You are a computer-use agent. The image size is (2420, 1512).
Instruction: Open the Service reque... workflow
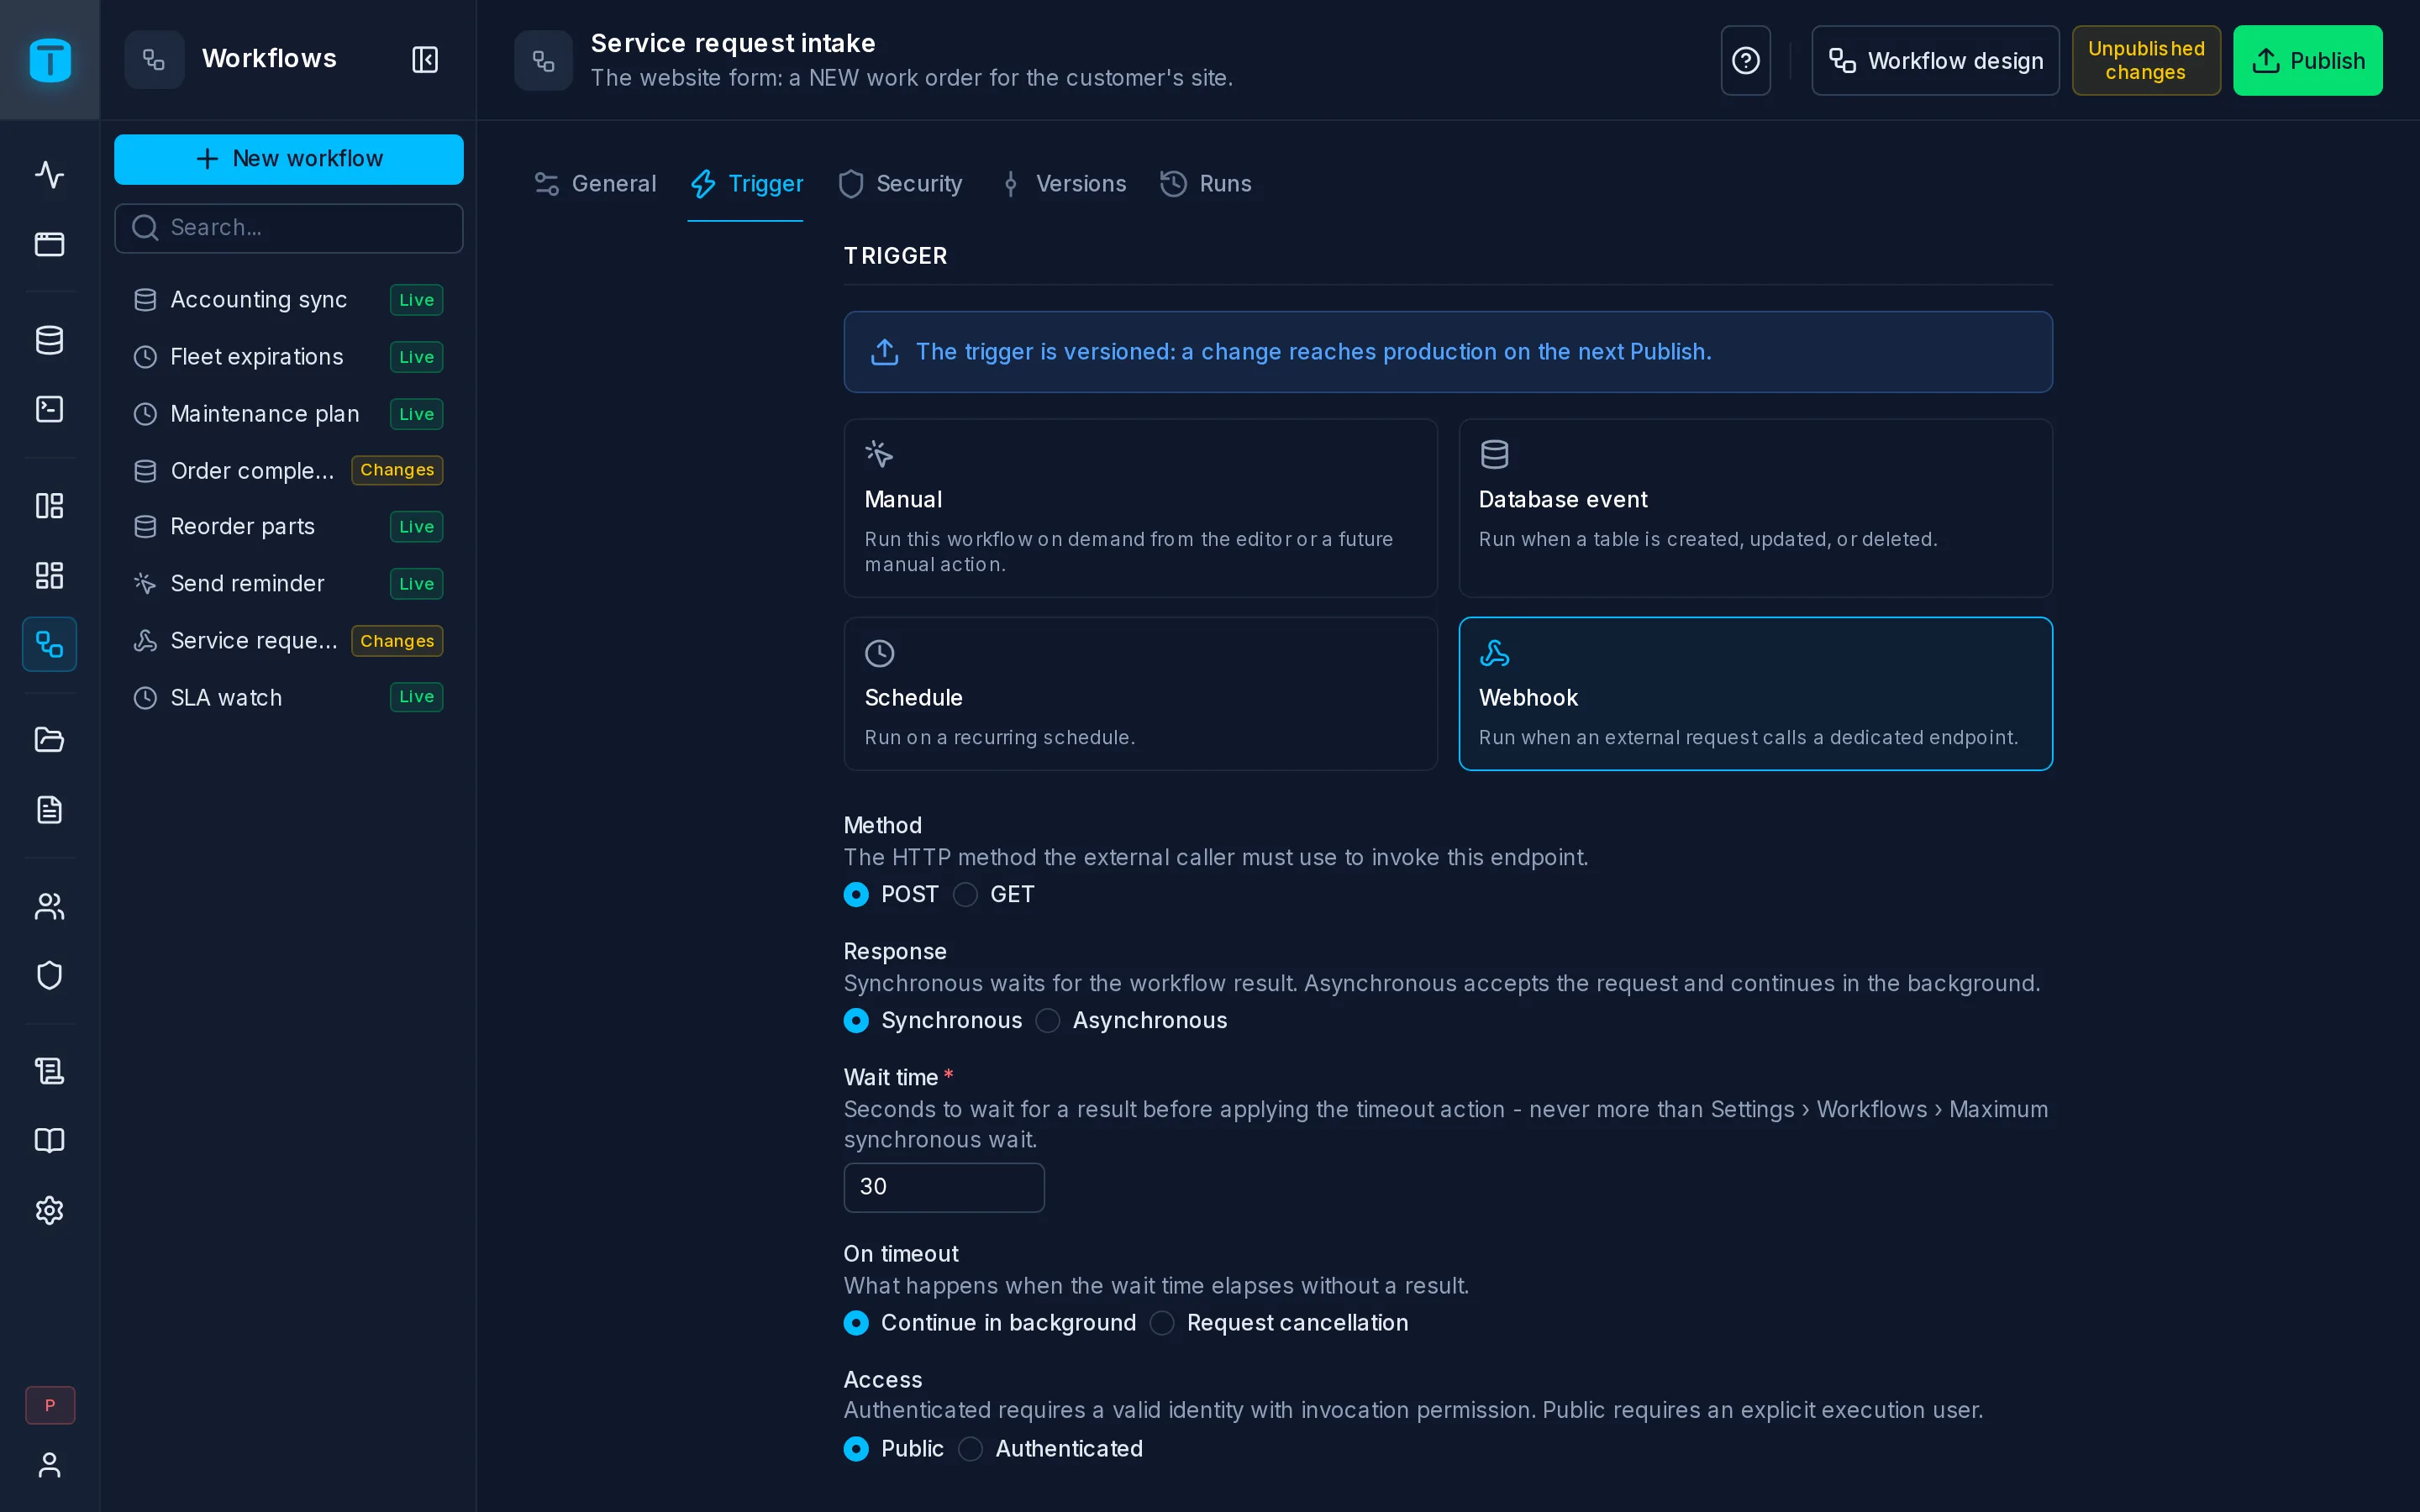click(288, 640)
